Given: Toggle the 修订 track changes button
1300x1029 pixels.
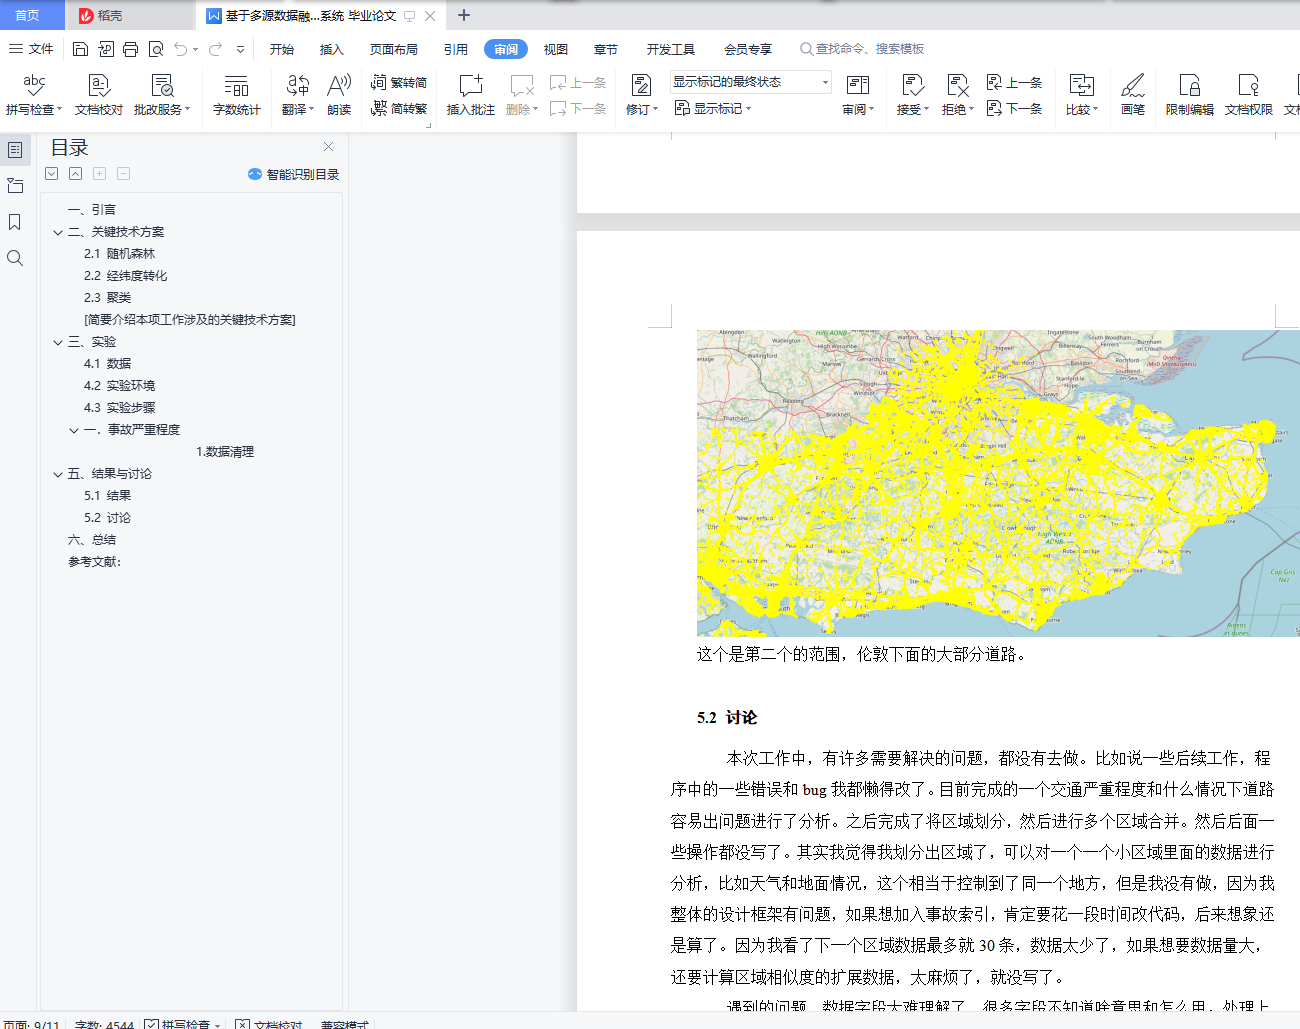Looking at the screenshot, I should (x=641, y=94).
